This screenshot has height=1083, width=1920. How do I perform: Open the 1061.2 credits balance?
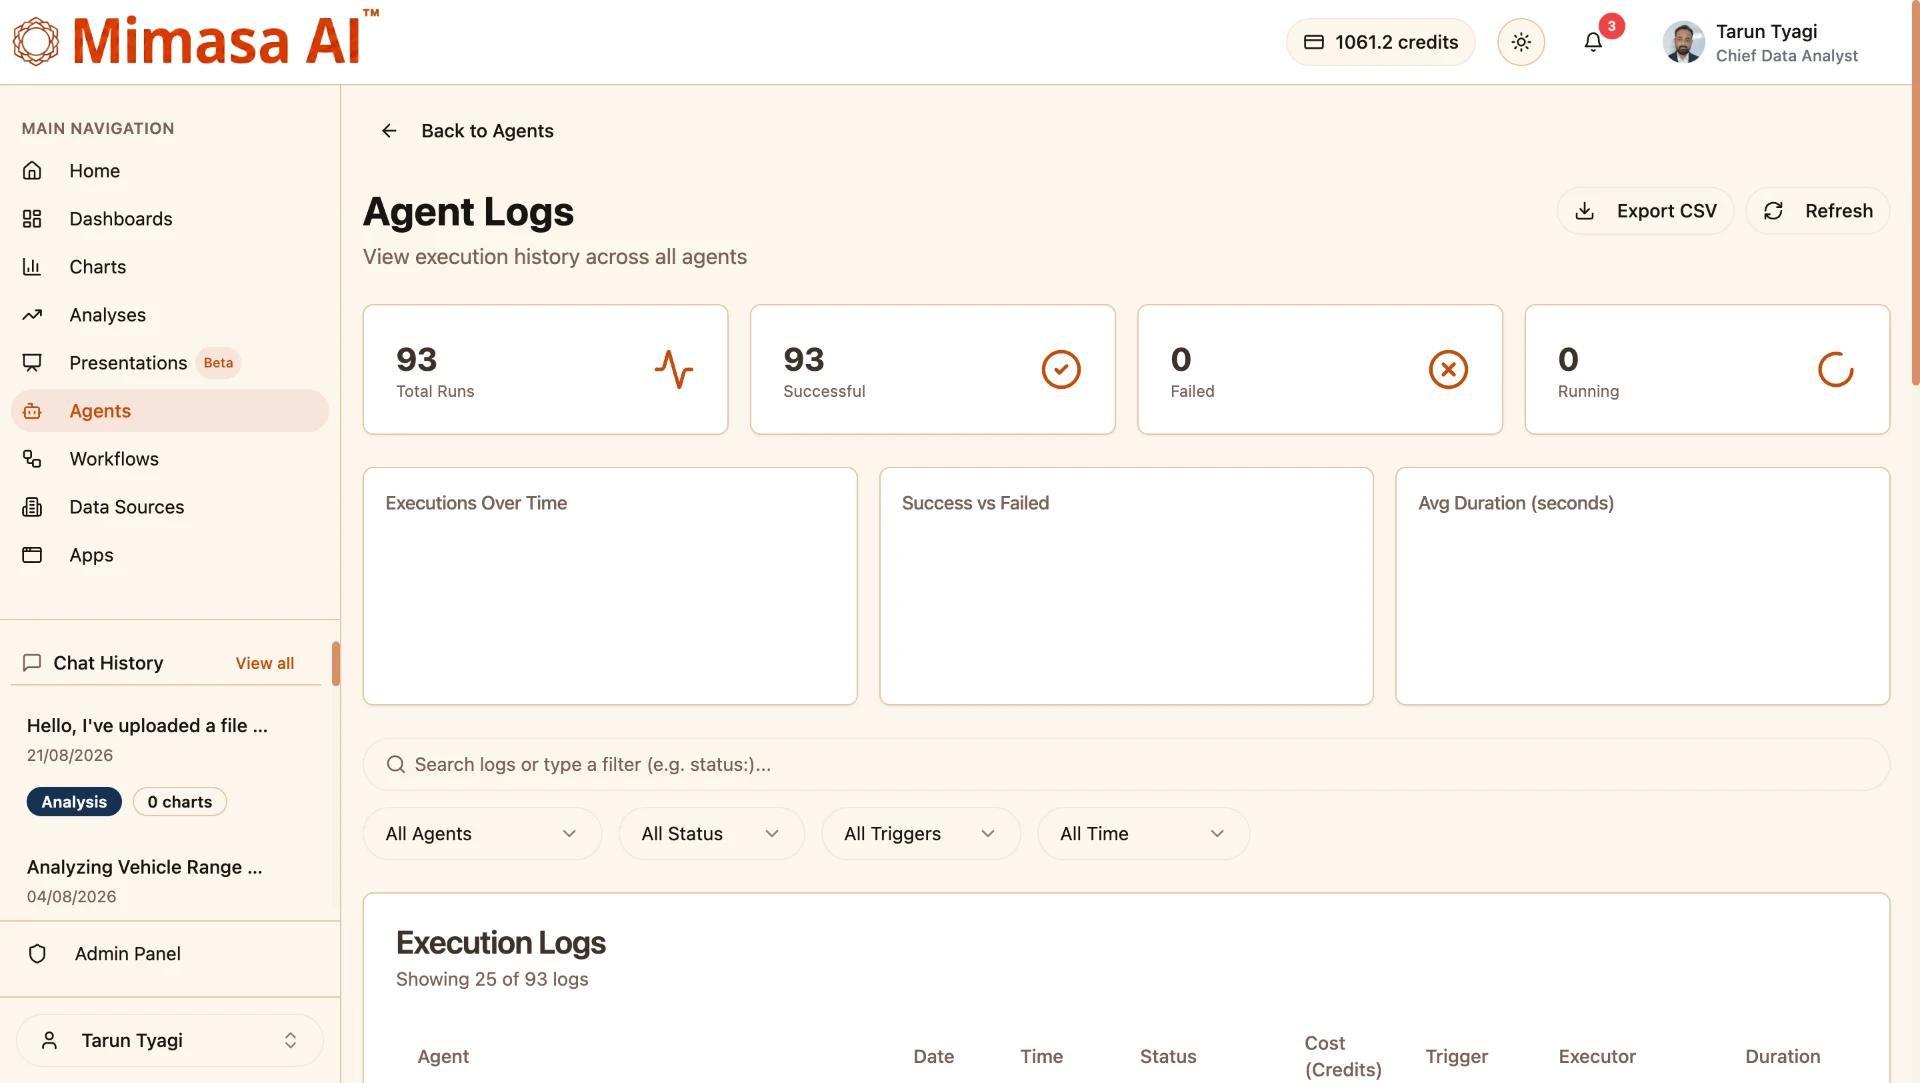(1380, 42)
